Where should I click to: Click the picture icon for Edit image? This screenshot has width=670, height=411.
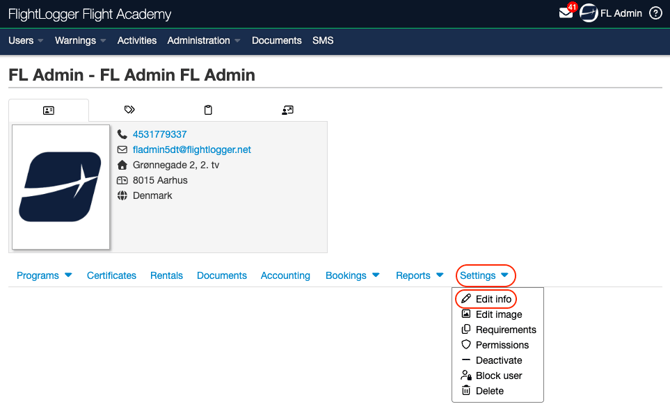[466, 314]
